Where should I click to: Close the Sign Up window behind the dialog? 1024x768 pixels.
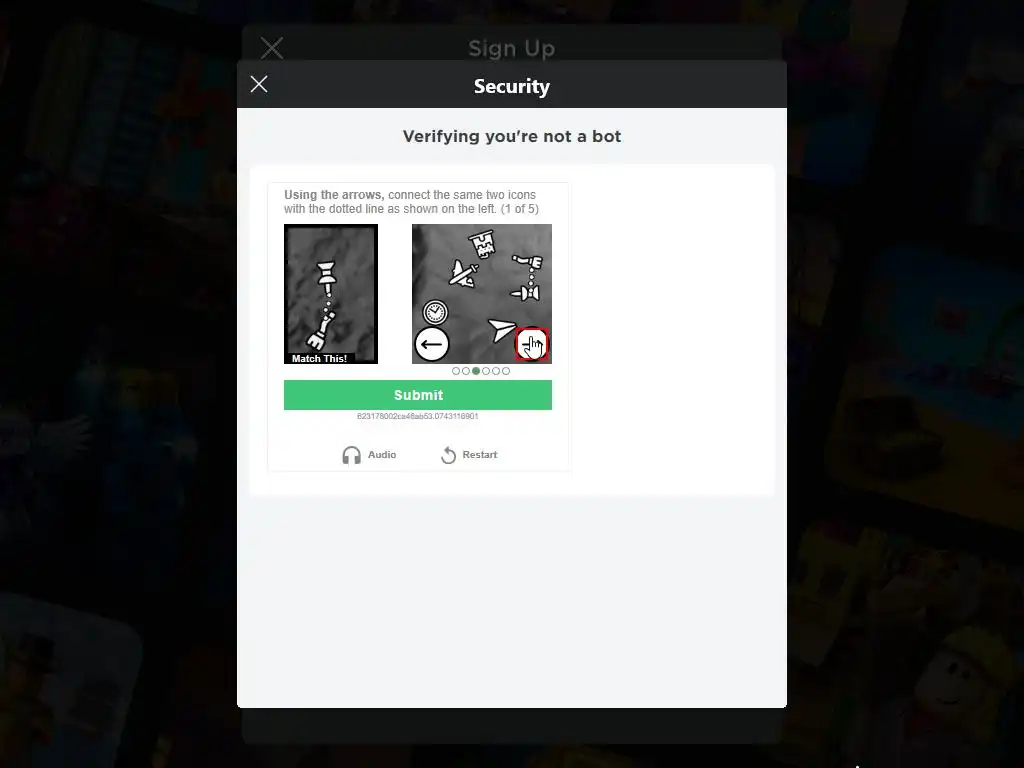(x=272, y=48)
